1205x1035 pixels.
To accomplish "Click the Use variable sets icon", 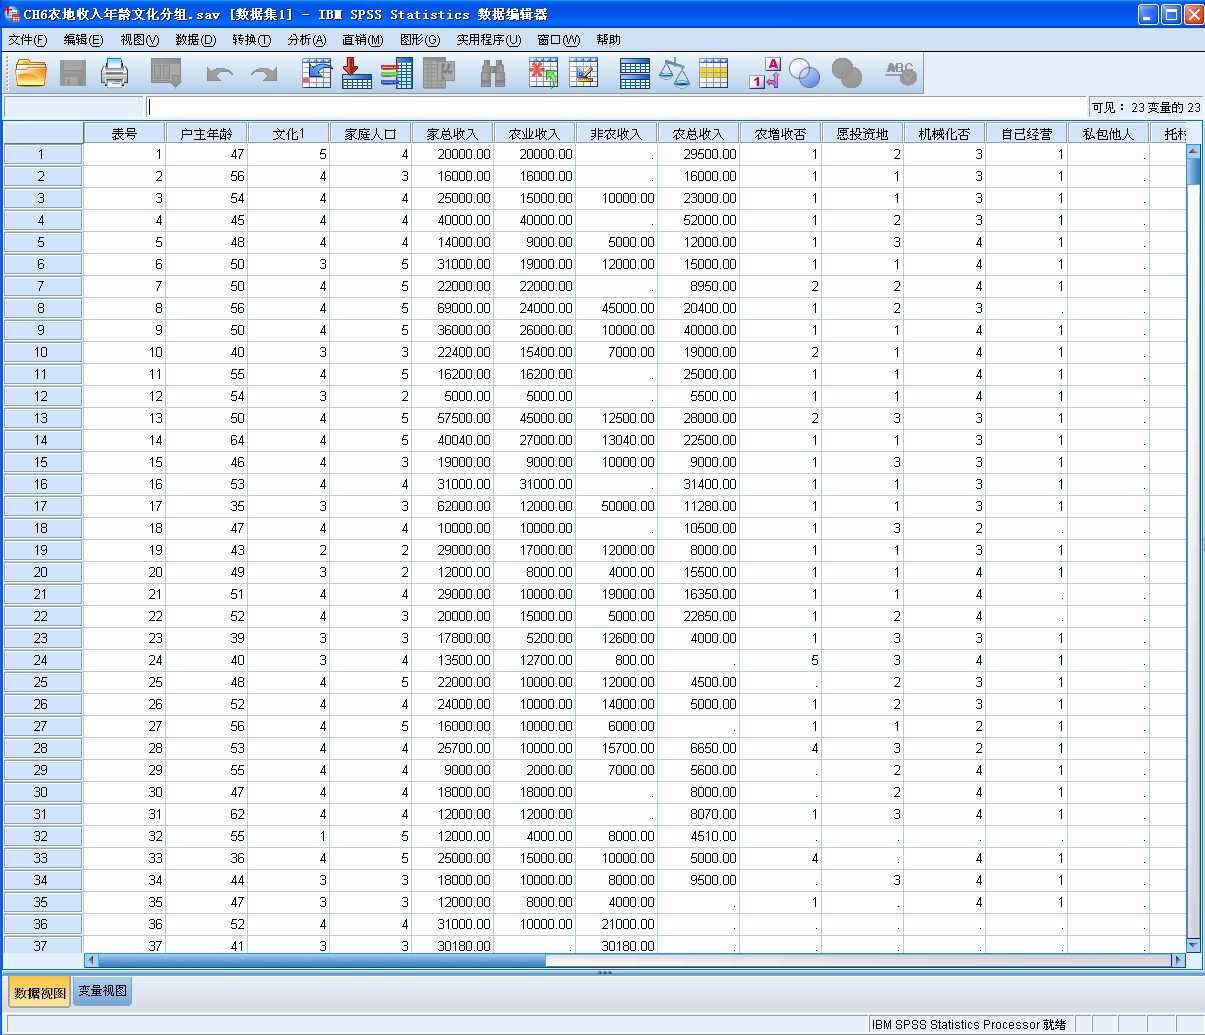I will coord(805,73).
